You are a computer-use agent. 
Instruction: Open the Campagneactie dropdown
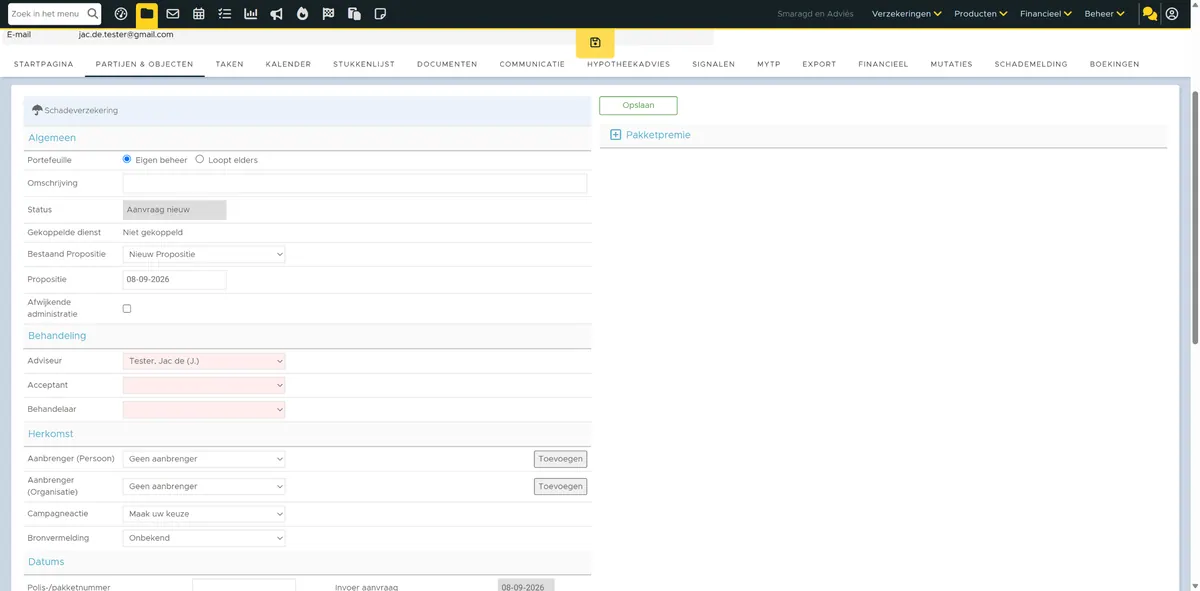(204, 514)
